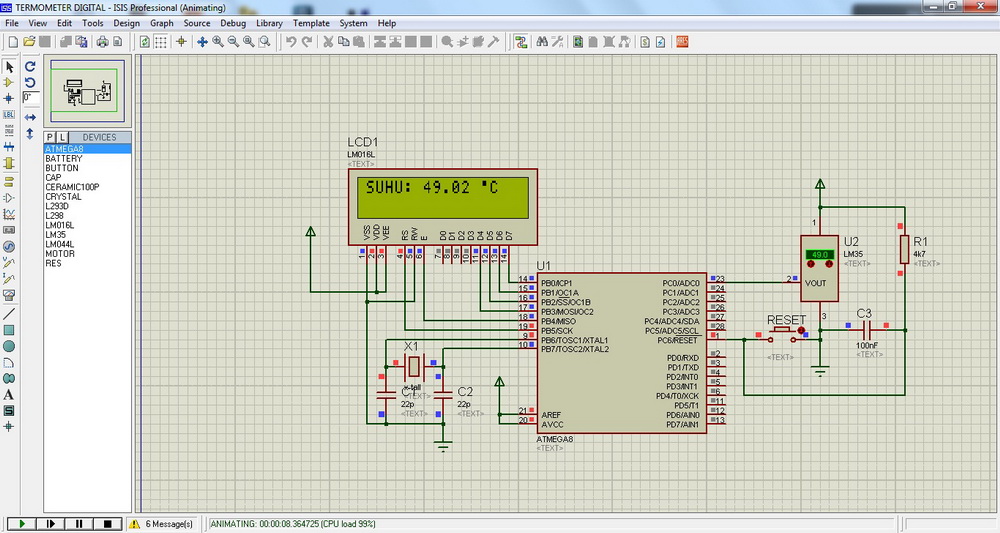The width and height of the screenshot is (1000, 533).
Task: Open the Debug menu
Action: click(x=232, y=23)
